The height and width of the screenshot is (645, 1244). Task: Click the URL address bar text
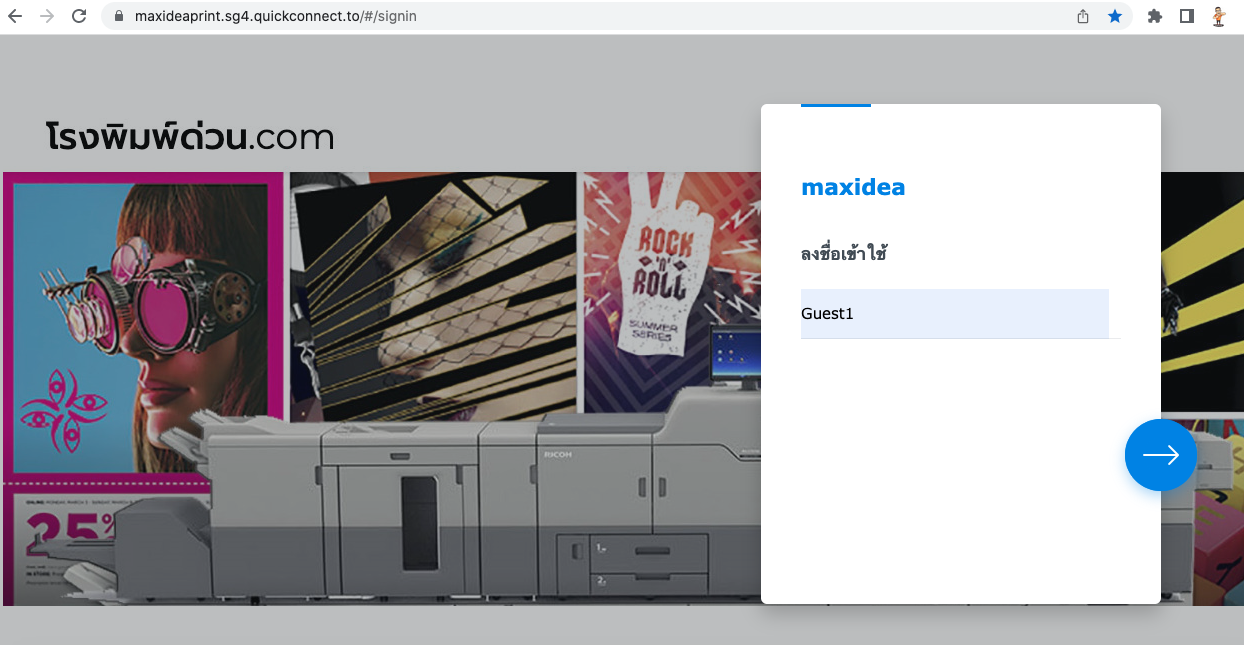click(276, 16)
